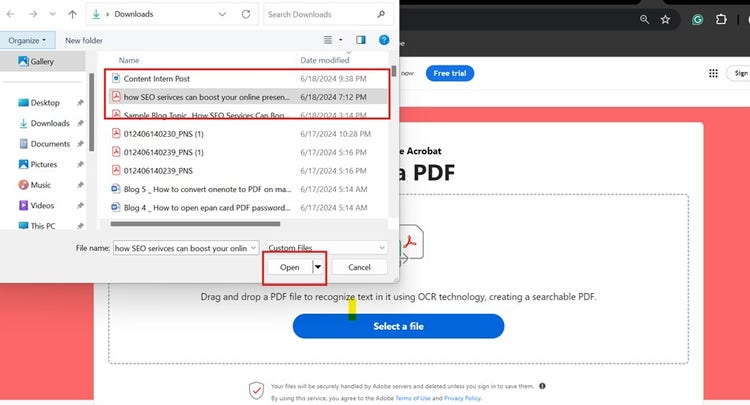Viewport: 750px width, 405px height.
Task: Unpin Desktop using its pin icon
Action: pos(80,102)
